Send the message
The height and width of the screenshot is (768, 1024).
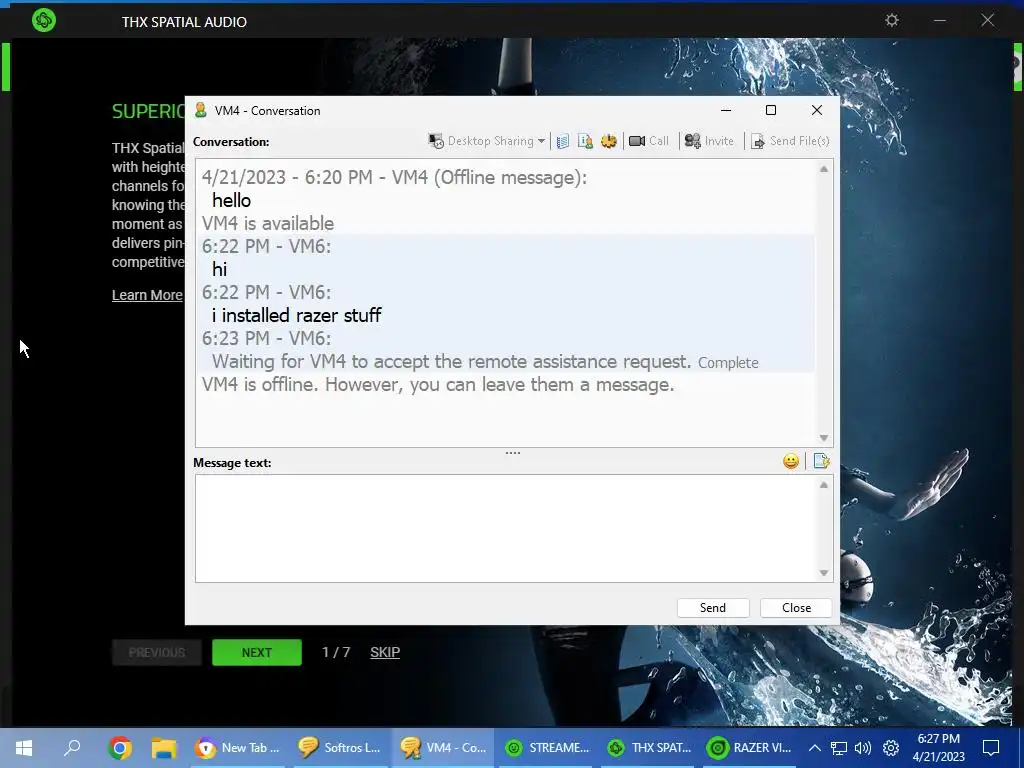pos(713,608)
